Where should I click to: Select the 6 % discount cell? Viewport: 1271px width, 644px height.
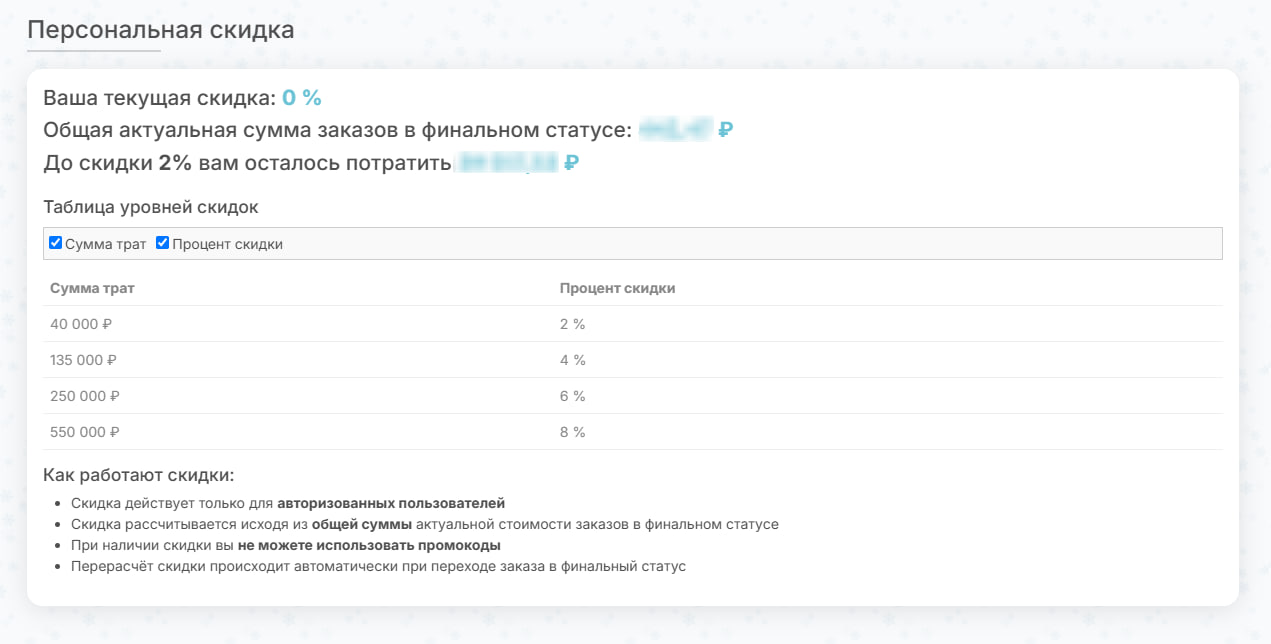tap(572, 396)
